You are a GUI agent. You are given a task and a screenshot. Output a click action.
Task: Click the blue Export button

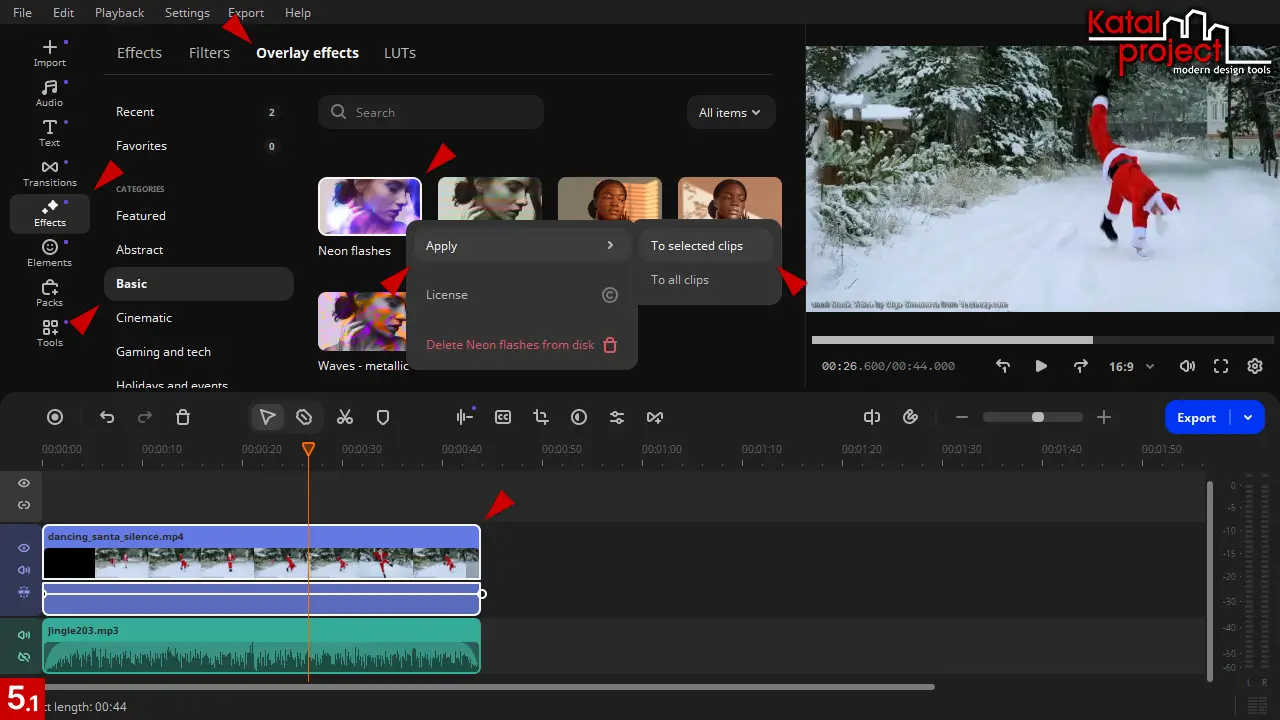pos(1196,418)
